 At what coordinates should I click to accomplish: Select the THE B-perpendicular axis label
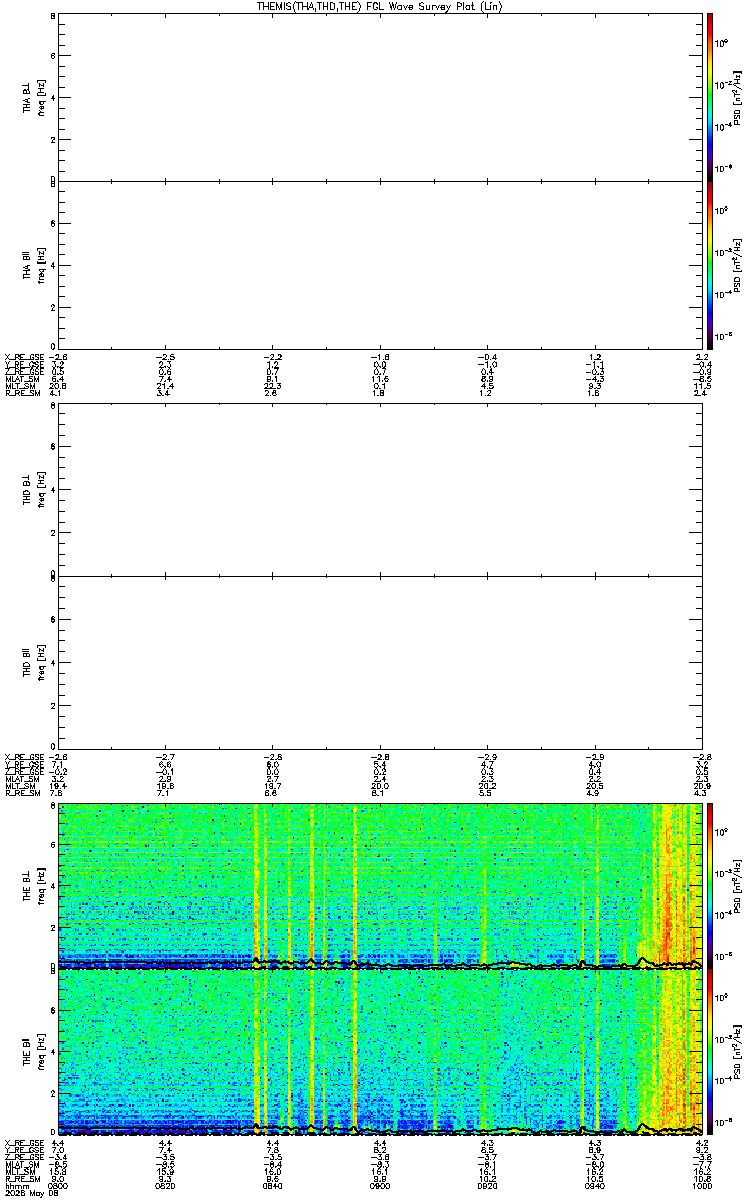(x=28, y=887)
